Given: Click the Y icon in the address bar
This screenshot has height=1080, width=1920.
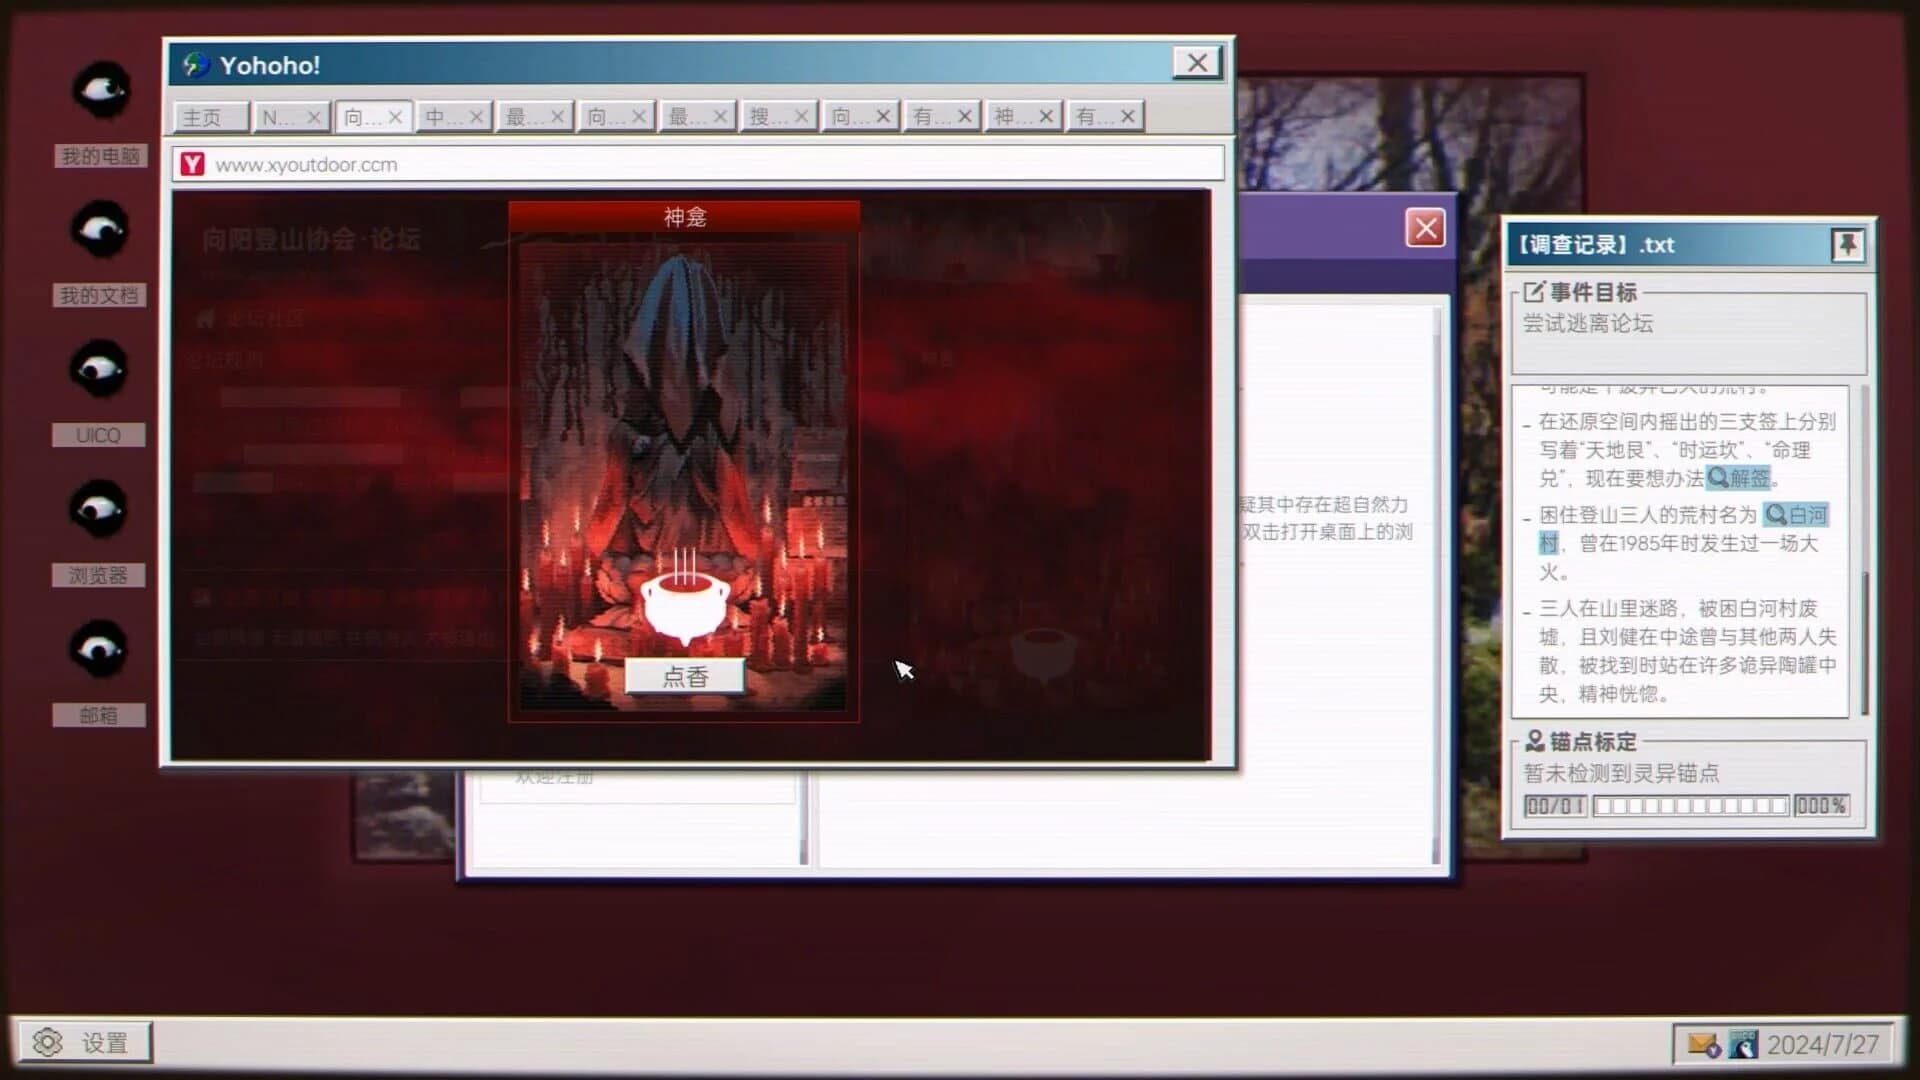Looking at the screenshot, I should (191, 165).
